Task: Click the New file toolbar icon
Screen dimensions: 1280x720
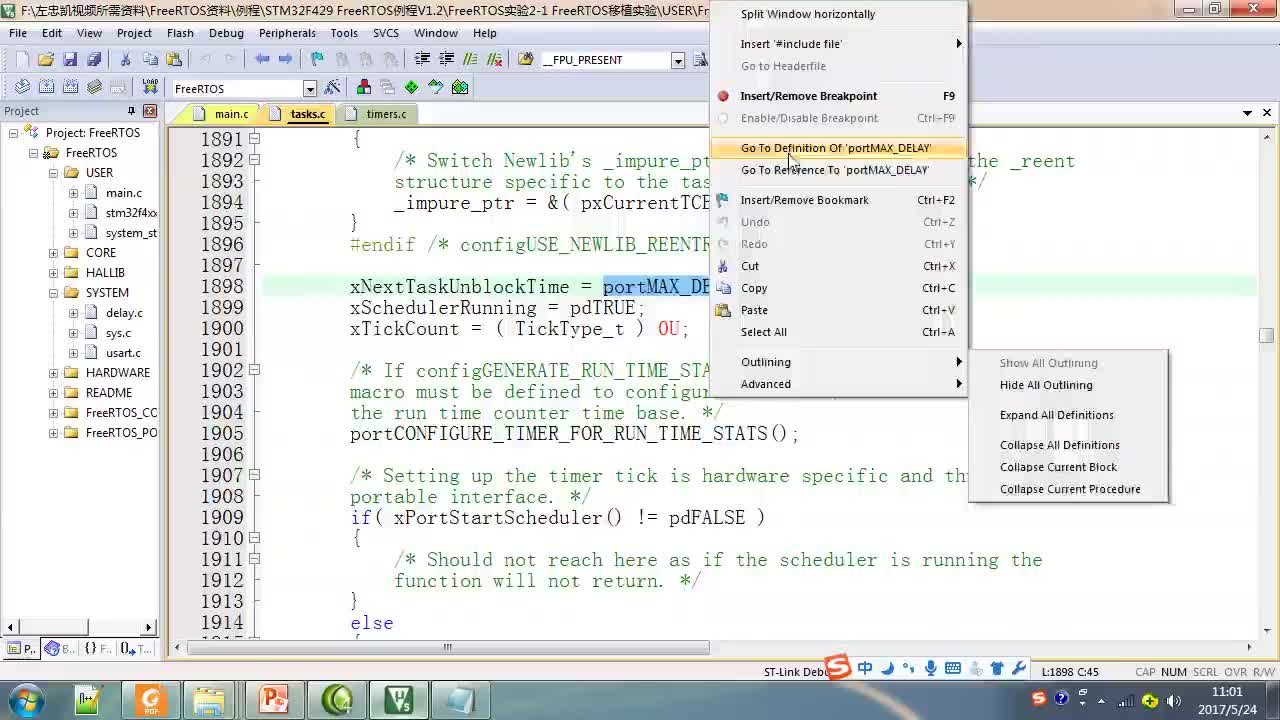Action: (22, 60)
